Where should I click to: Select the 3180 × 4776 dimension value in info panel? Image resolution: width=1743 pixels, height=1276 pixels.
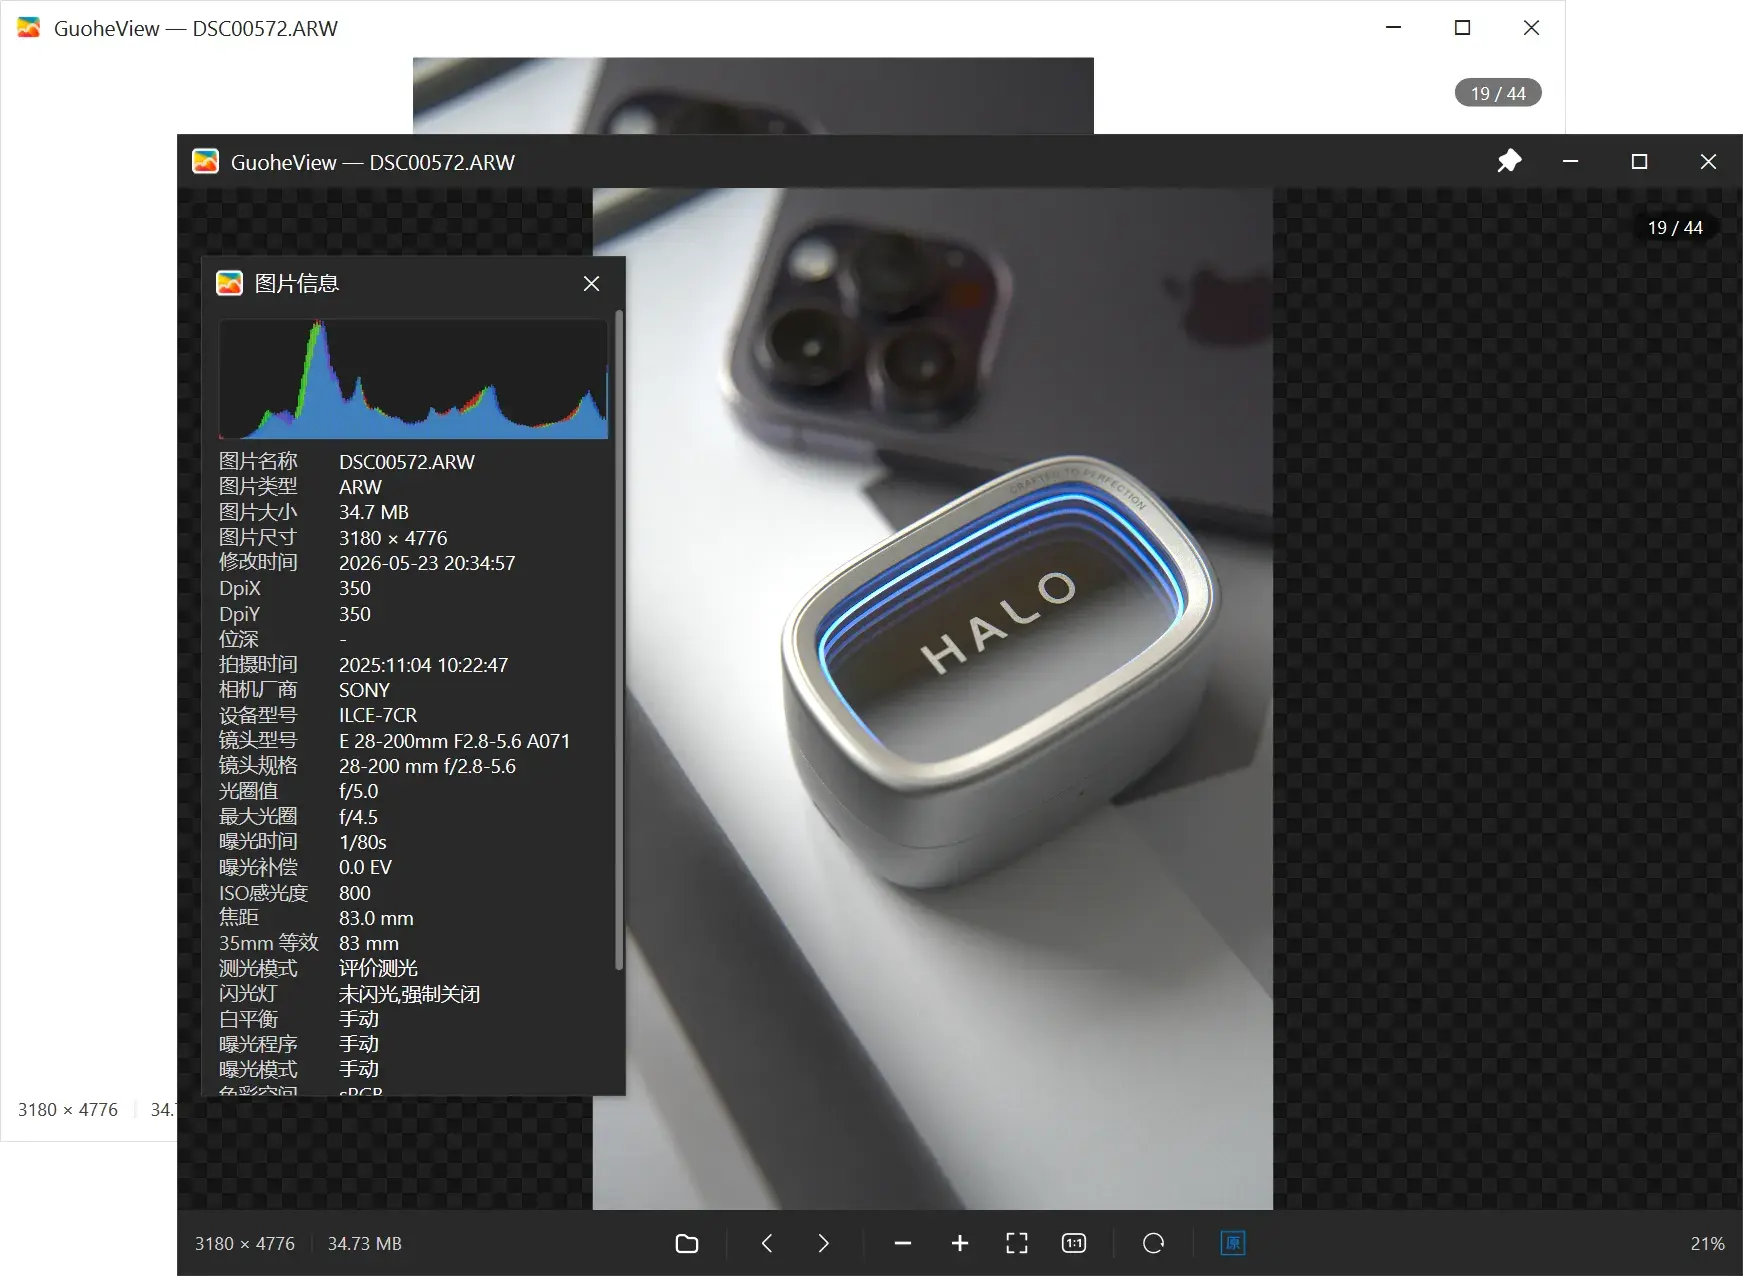[393, 538]
